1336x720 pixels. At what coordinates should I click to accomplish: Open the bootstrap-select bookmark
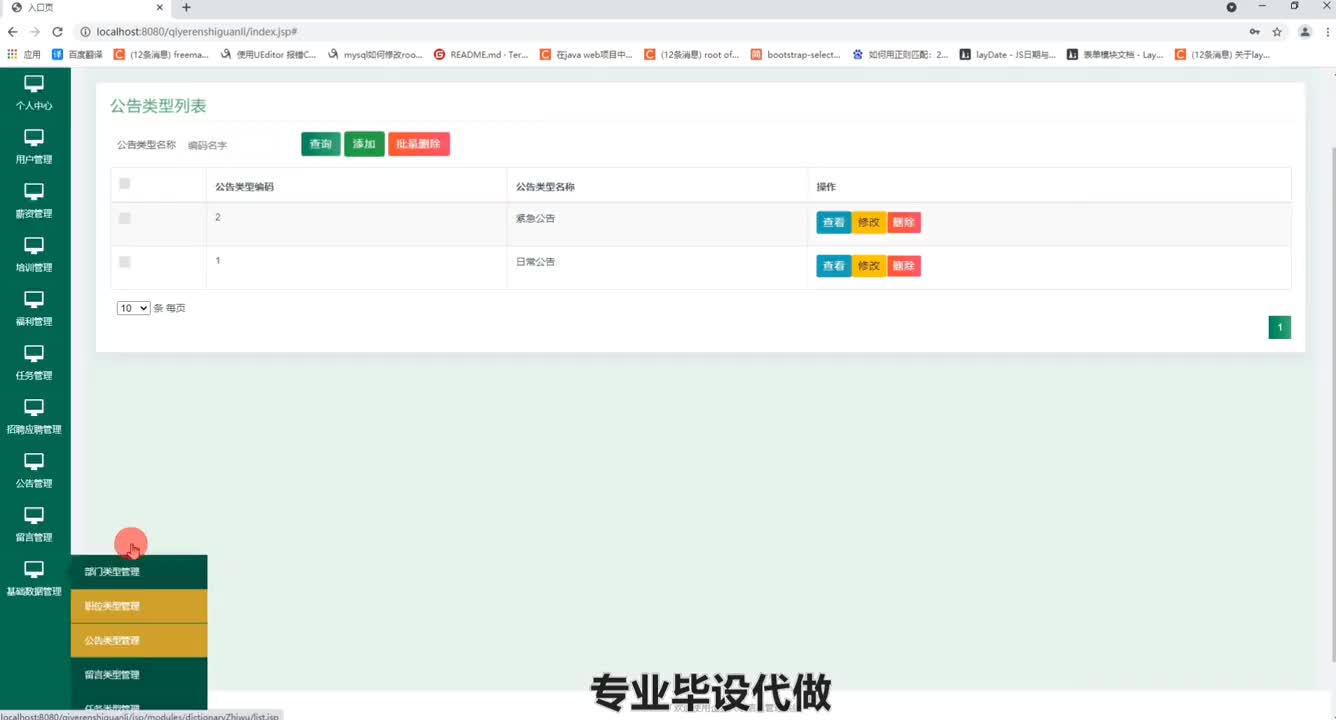coord(796,55)
